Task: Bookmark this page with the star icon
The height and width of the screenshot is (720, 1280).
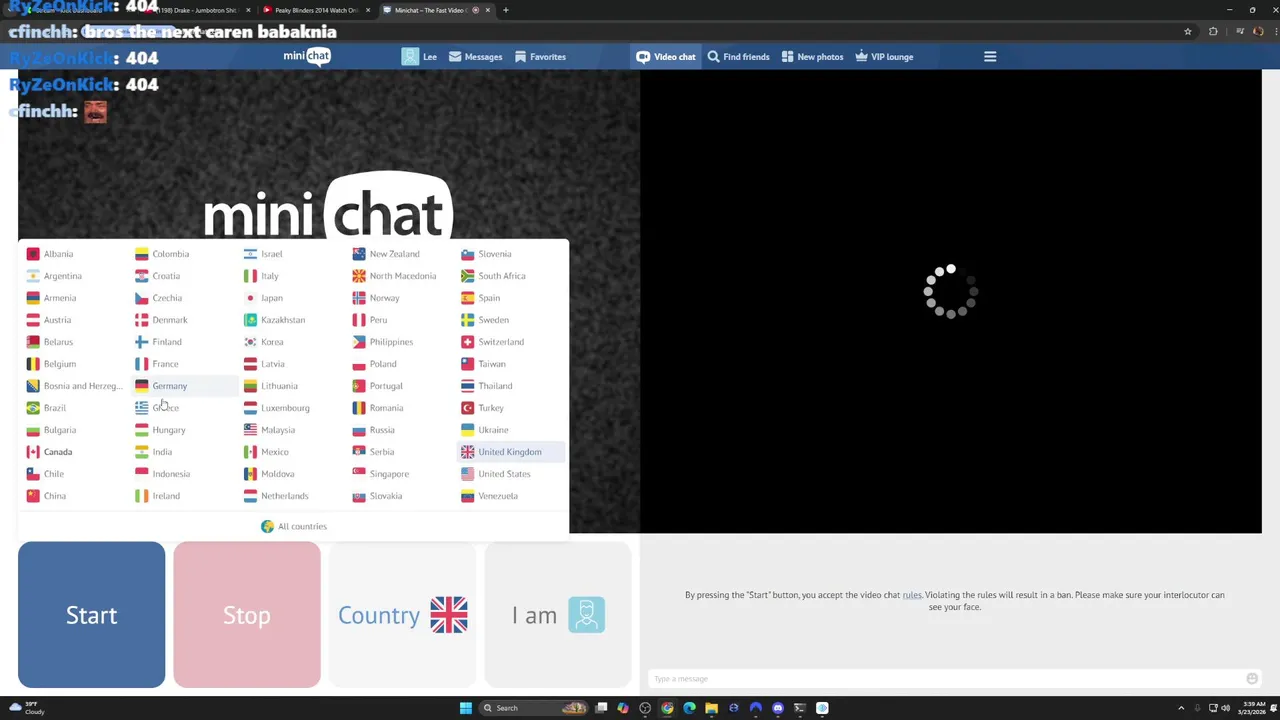Action: click(1188, 32)
